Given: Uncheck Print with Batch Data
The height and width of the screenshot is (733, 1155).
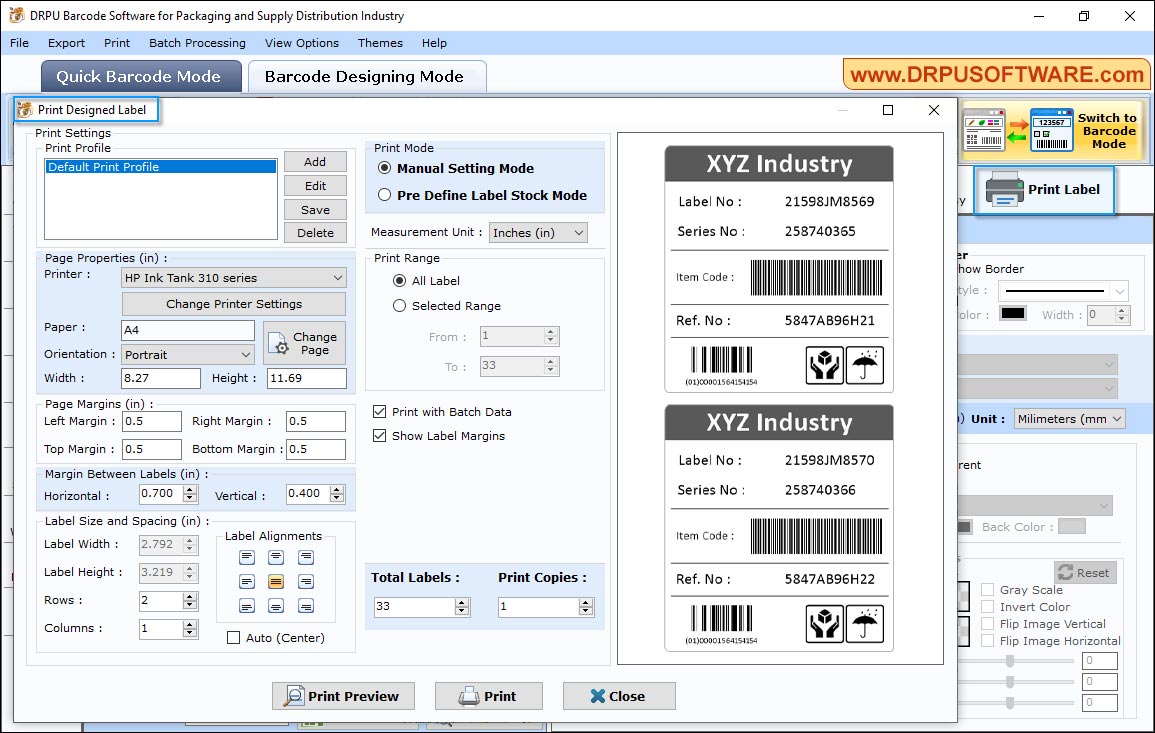Looking at the screenshot, I should pyautogui.click(x=378, y=411).
